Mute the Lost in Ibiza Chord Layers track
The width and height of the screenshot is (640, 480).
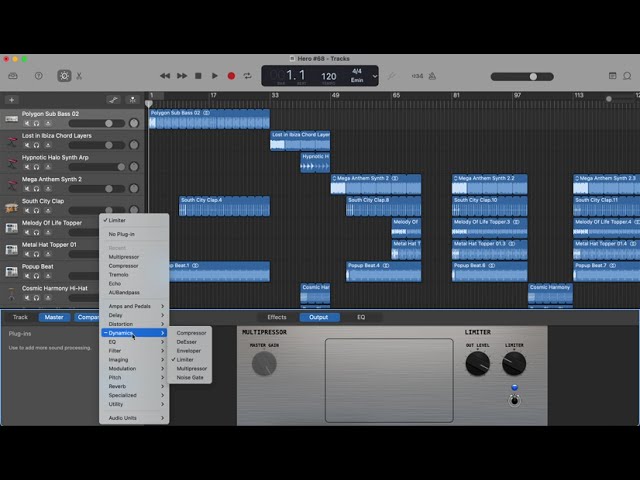pos(27,145)
